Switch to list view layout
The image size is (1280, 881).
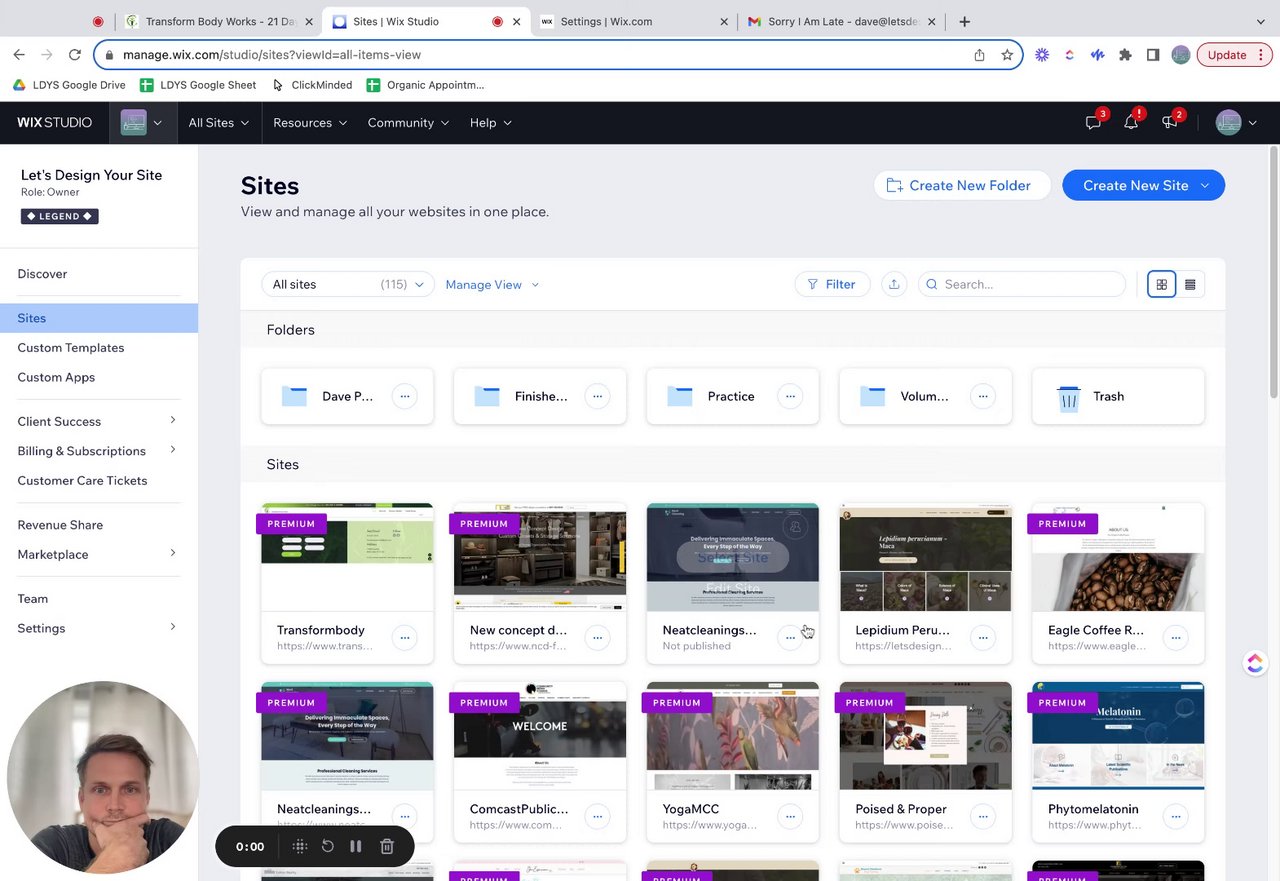[1190, 285]
